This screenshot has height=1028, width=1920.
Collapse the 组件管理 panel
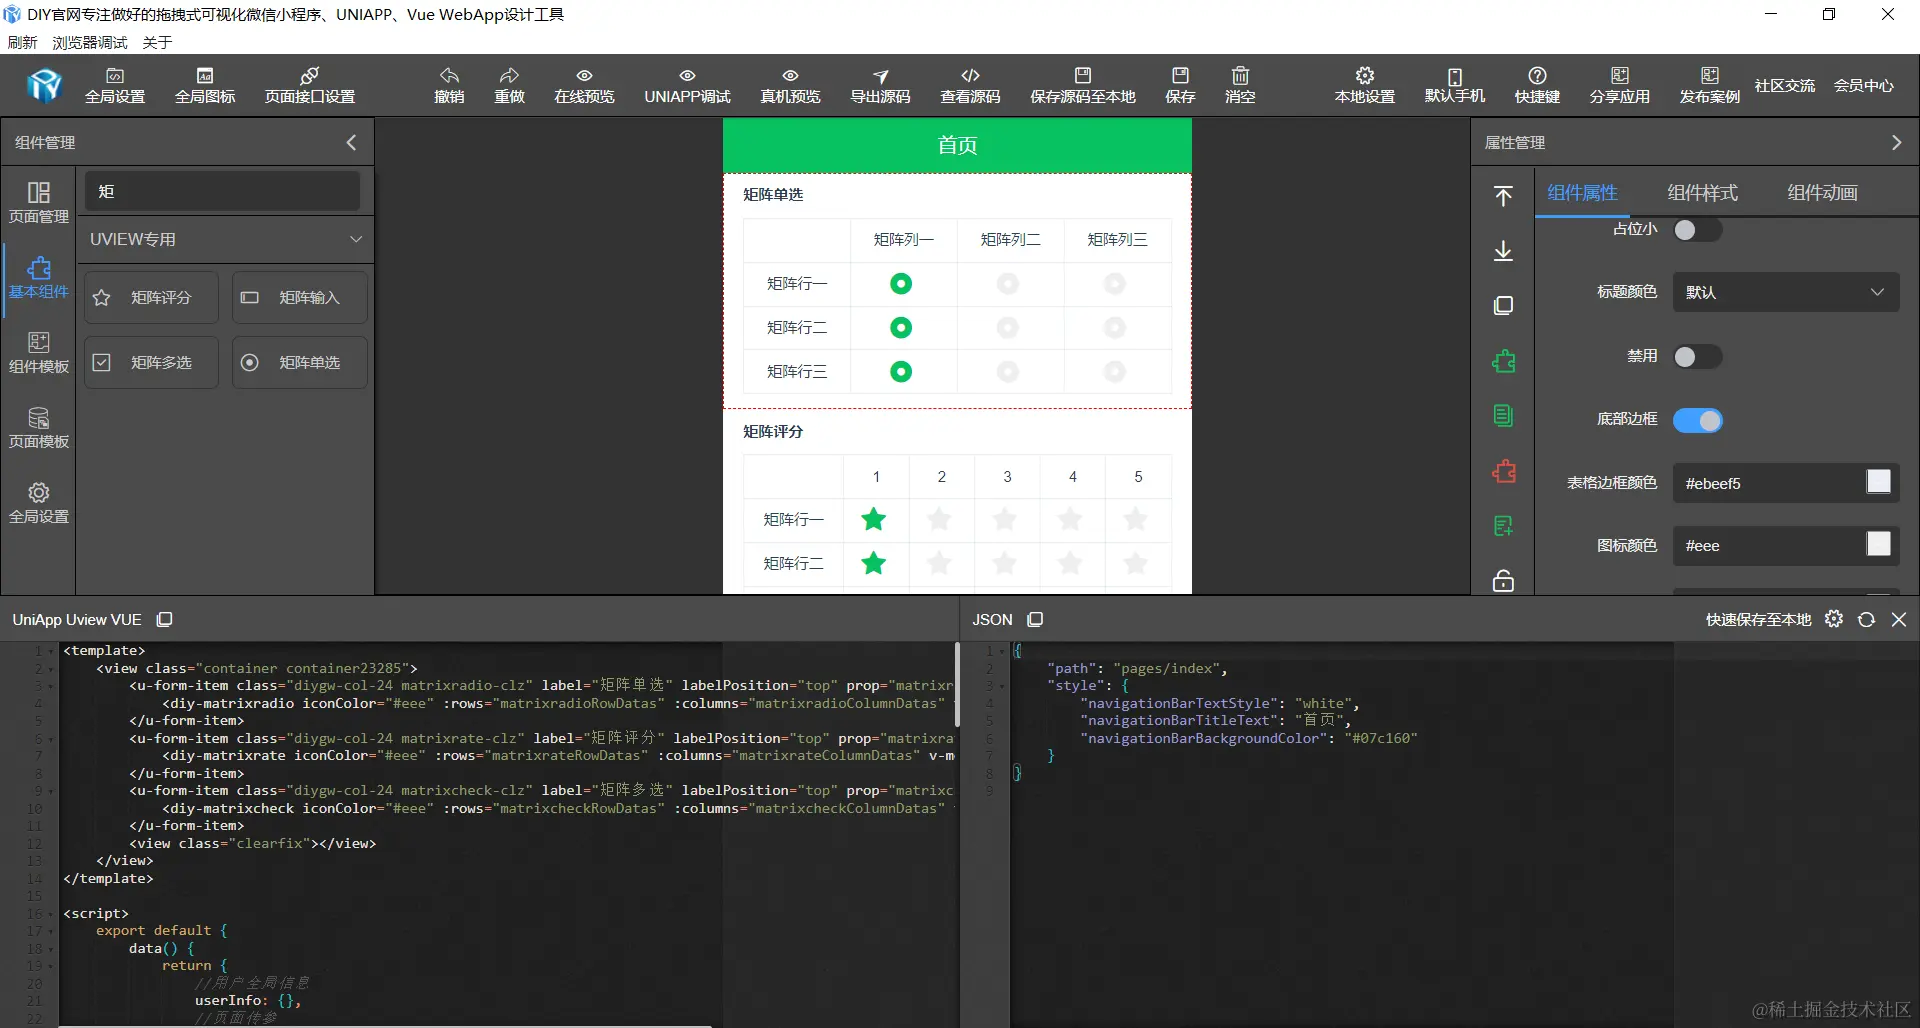click(x=351, y=142)
